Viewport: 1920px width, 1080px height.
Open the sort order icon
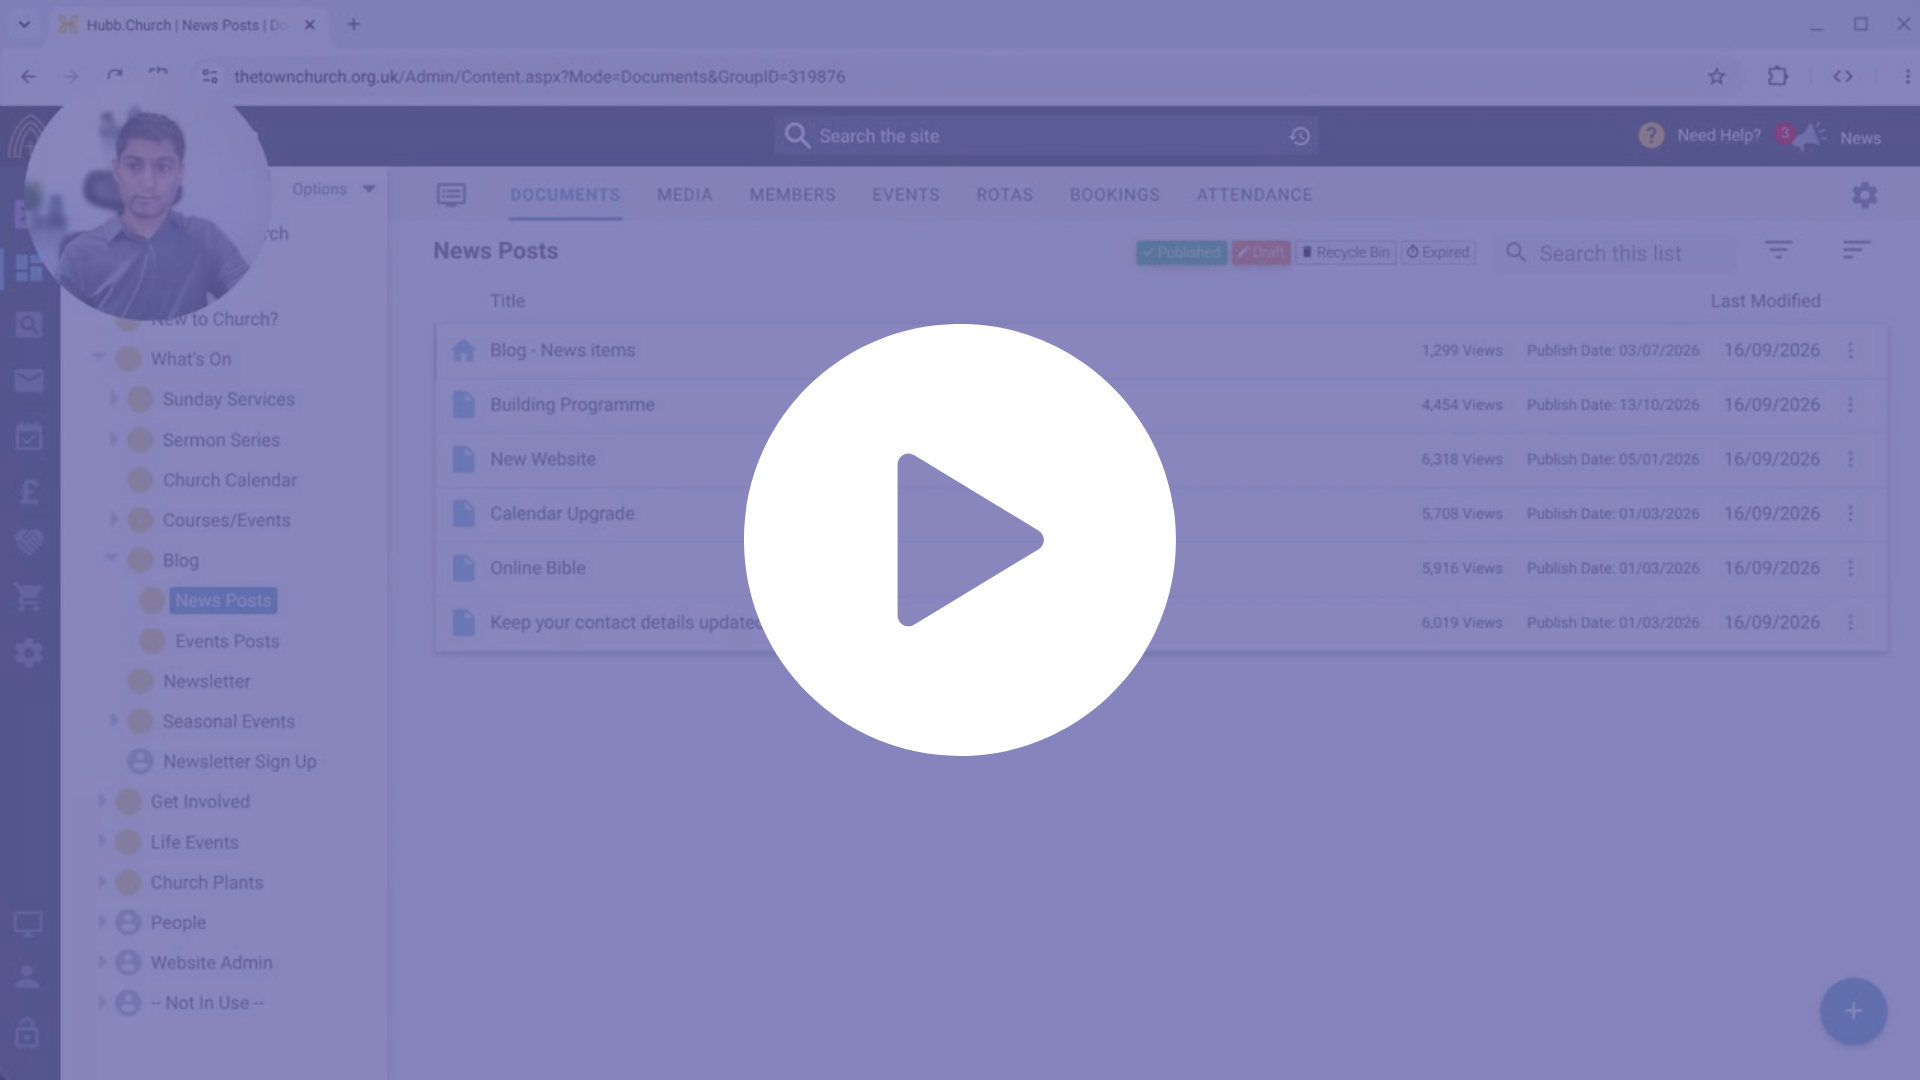(1856, 250)
